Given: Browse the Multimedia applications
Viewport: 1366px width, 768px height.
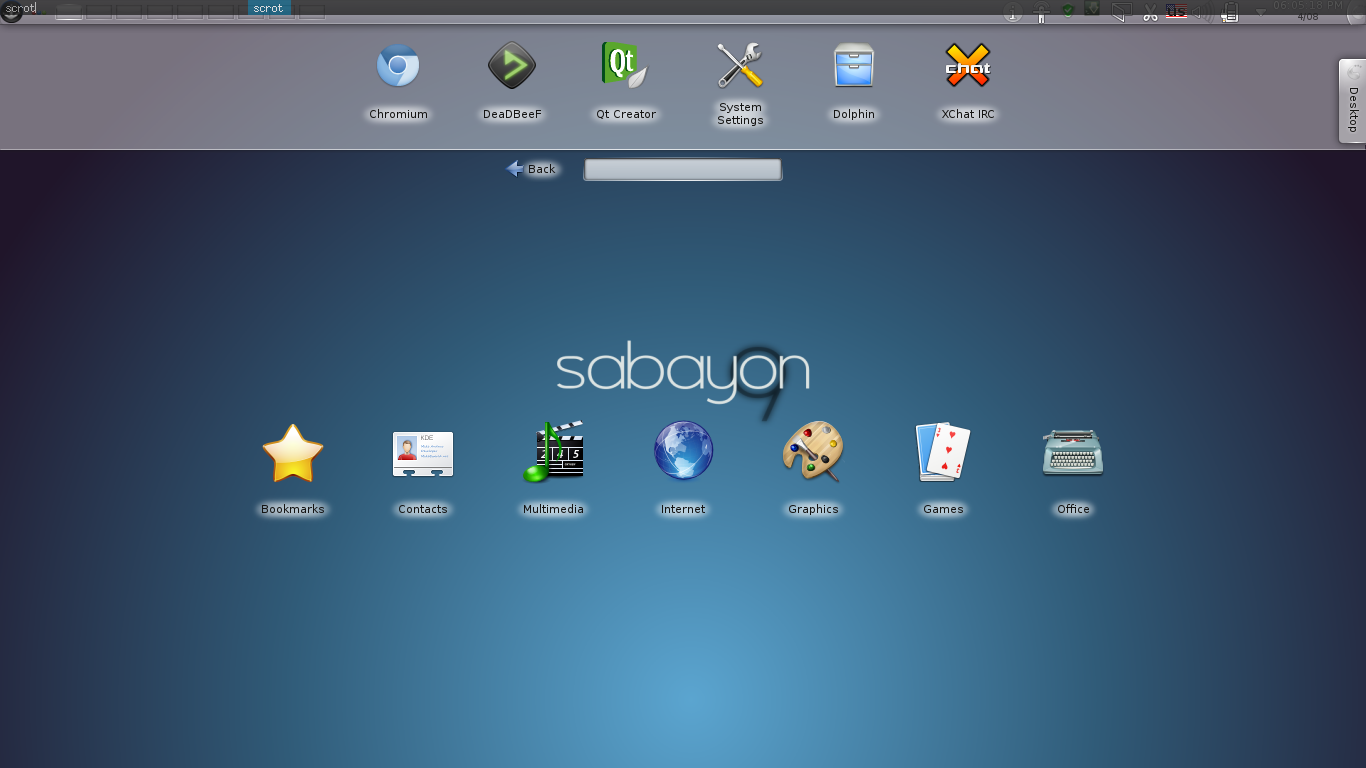Looking at the screenshot, I should (553, 469).
